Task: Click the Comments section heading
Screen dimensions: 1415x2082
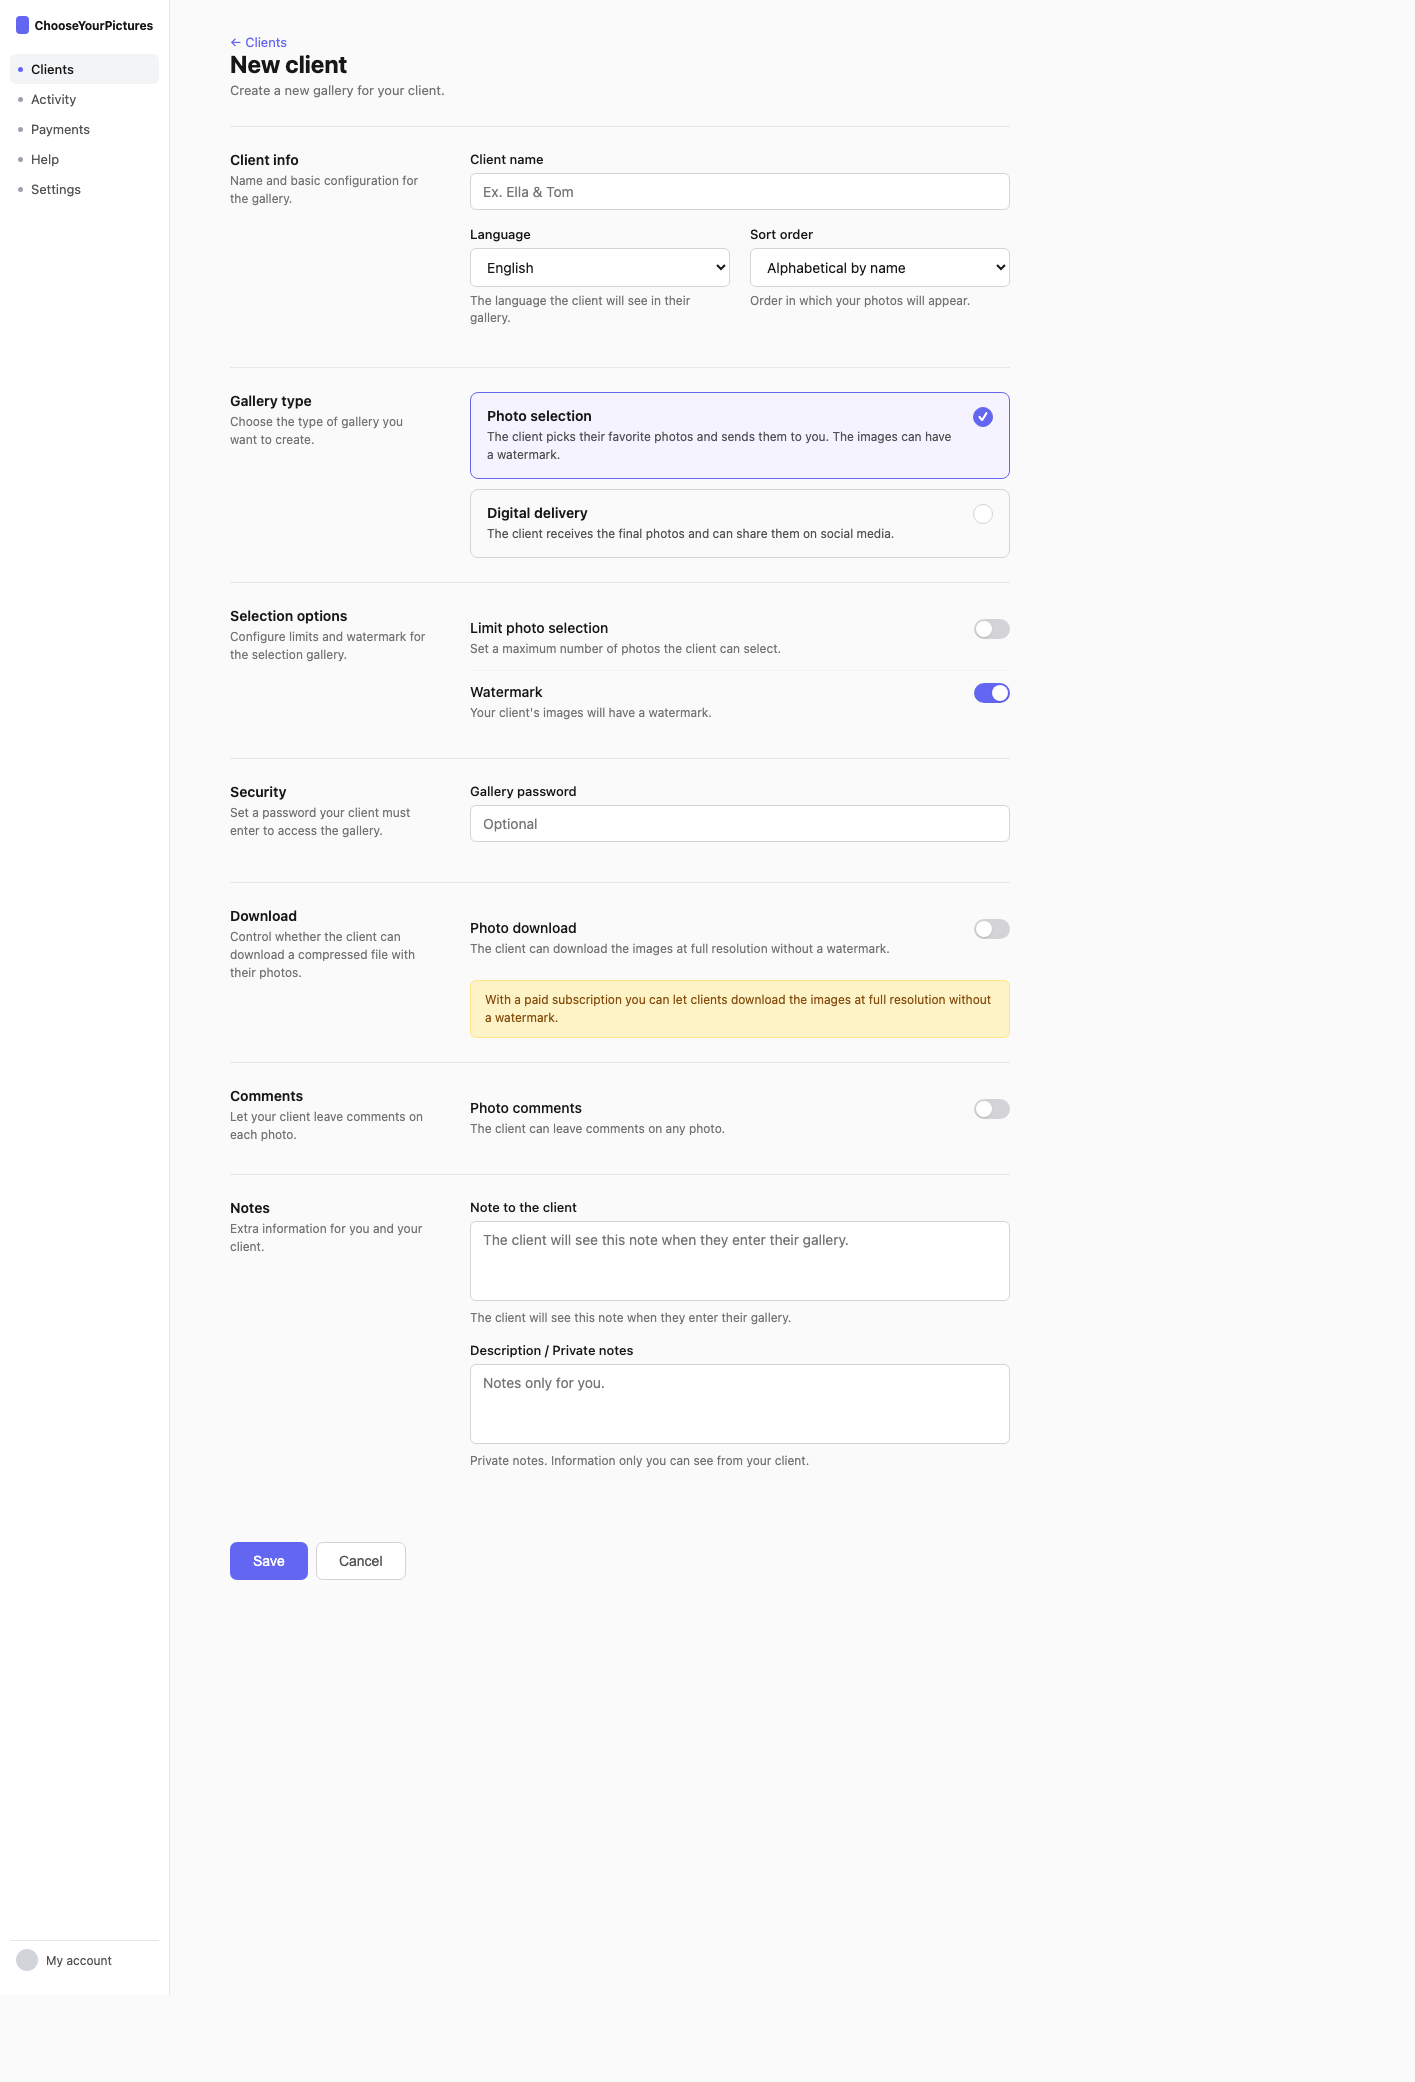Action: 266,1096
